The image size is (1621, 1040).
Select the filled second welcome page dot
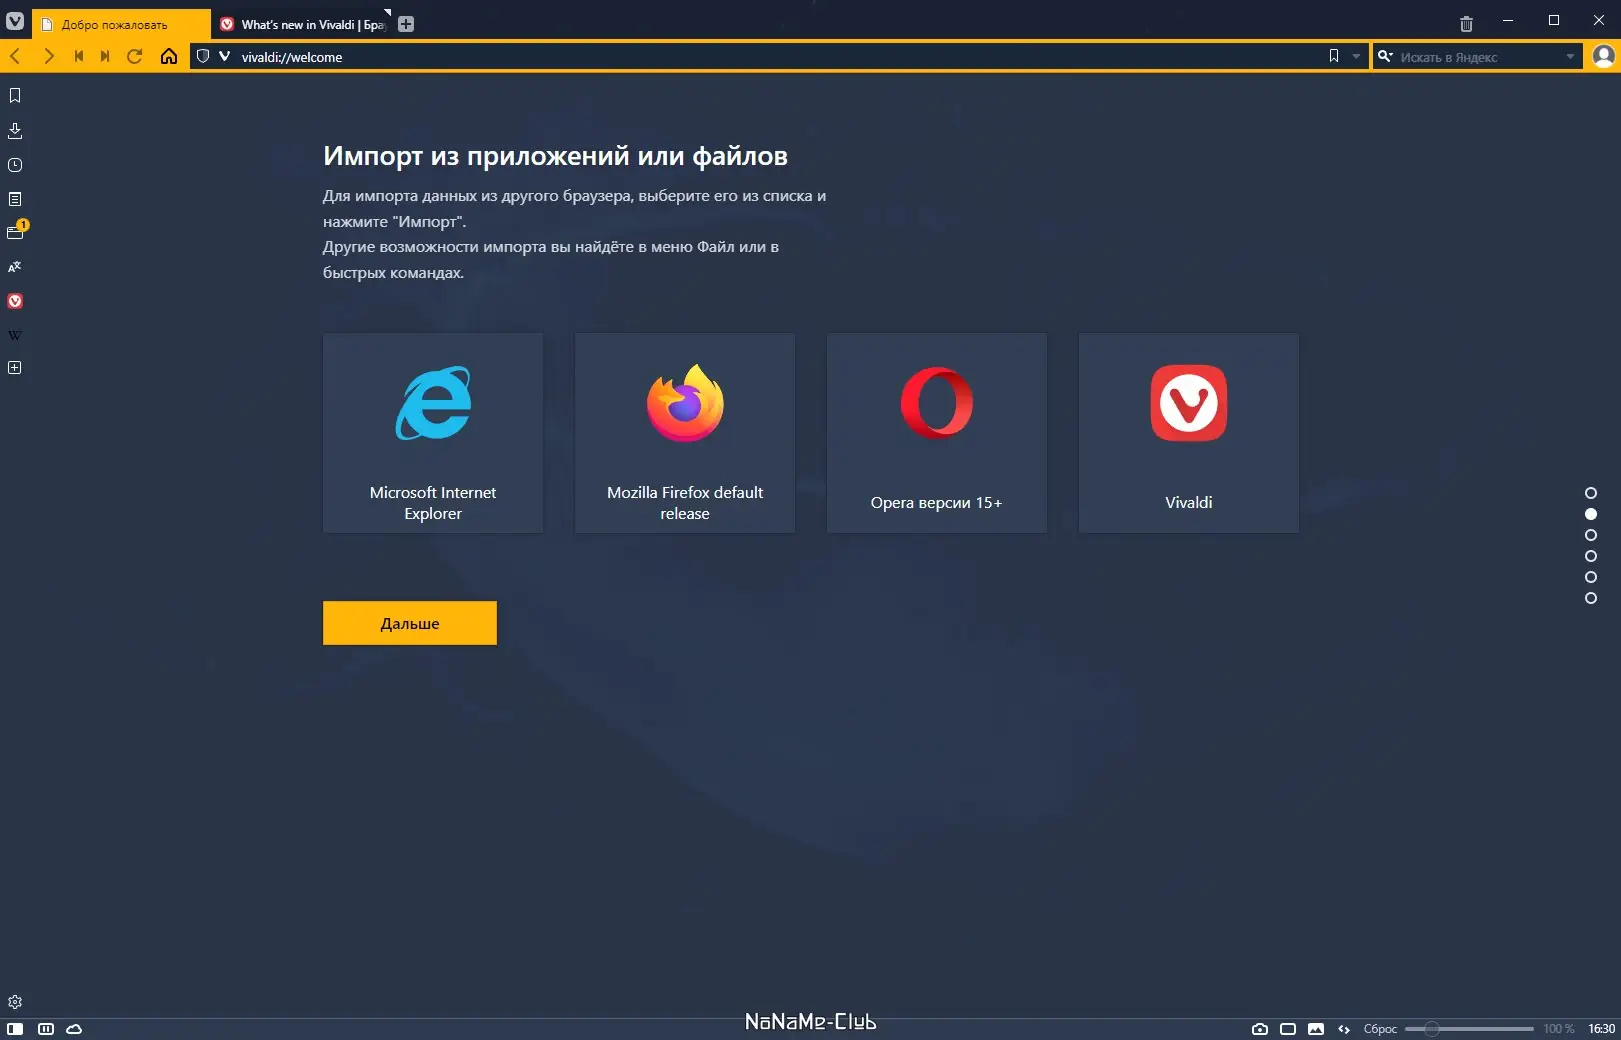click(1591, 514)
